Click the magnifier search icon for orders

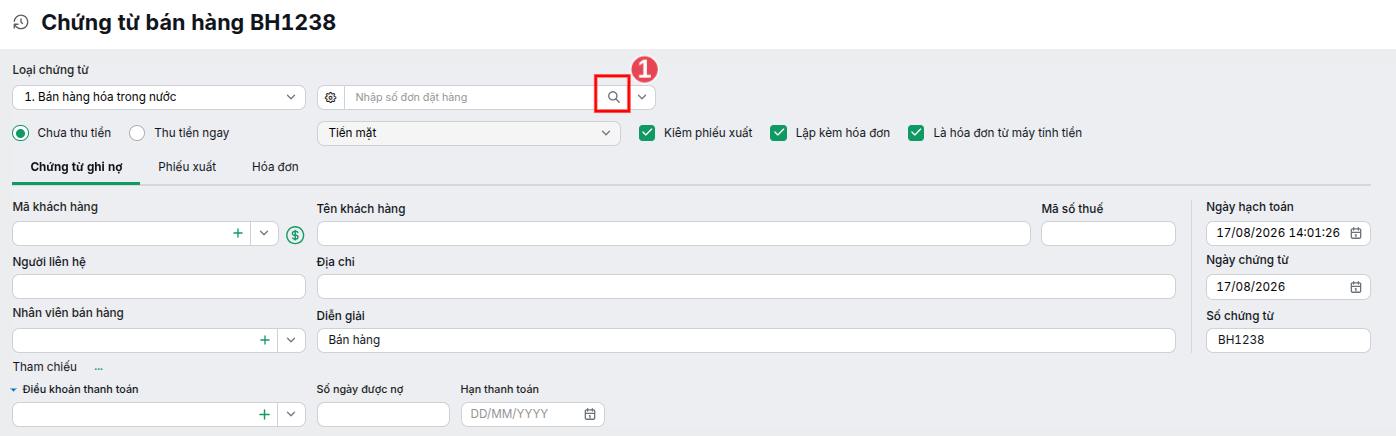(x=614, y=97)
